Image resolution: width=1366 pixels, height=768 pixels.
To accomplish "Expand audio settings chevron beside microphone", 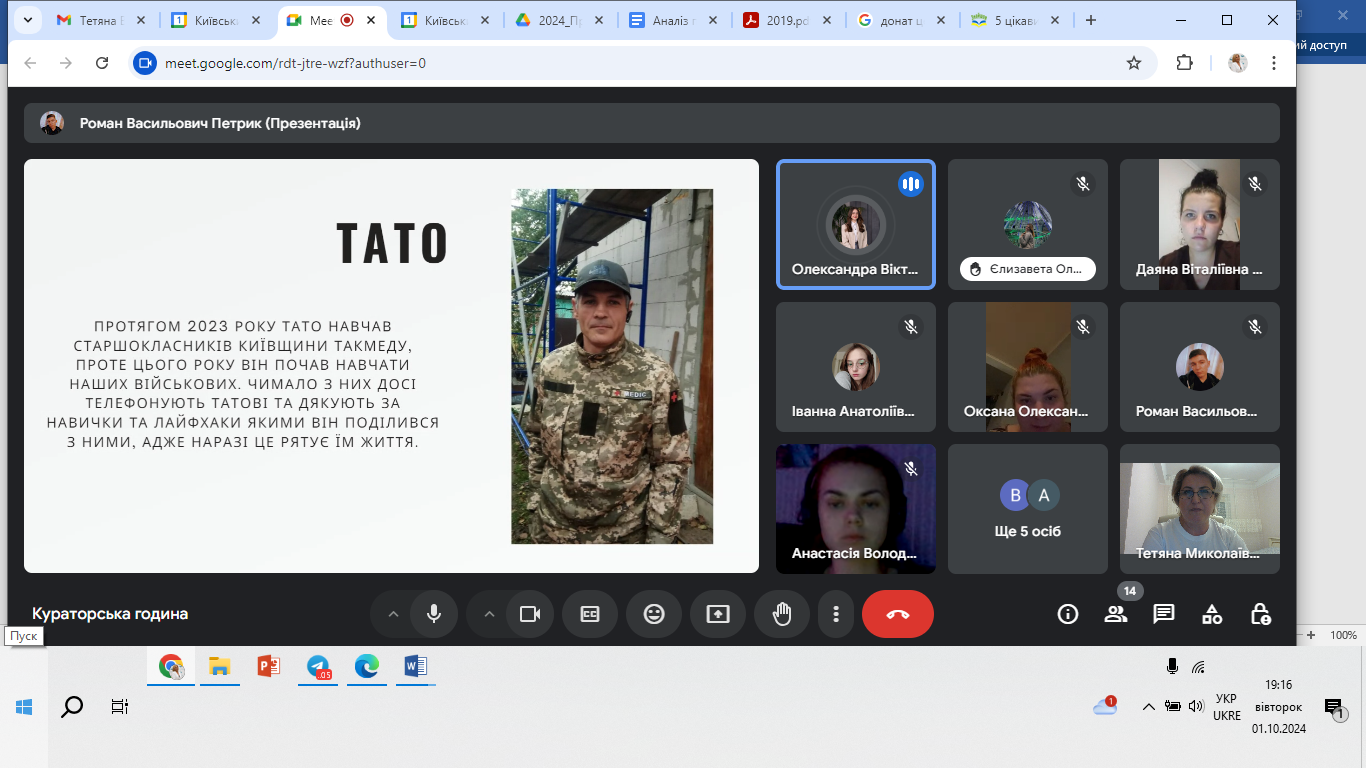I will point(393,614).
